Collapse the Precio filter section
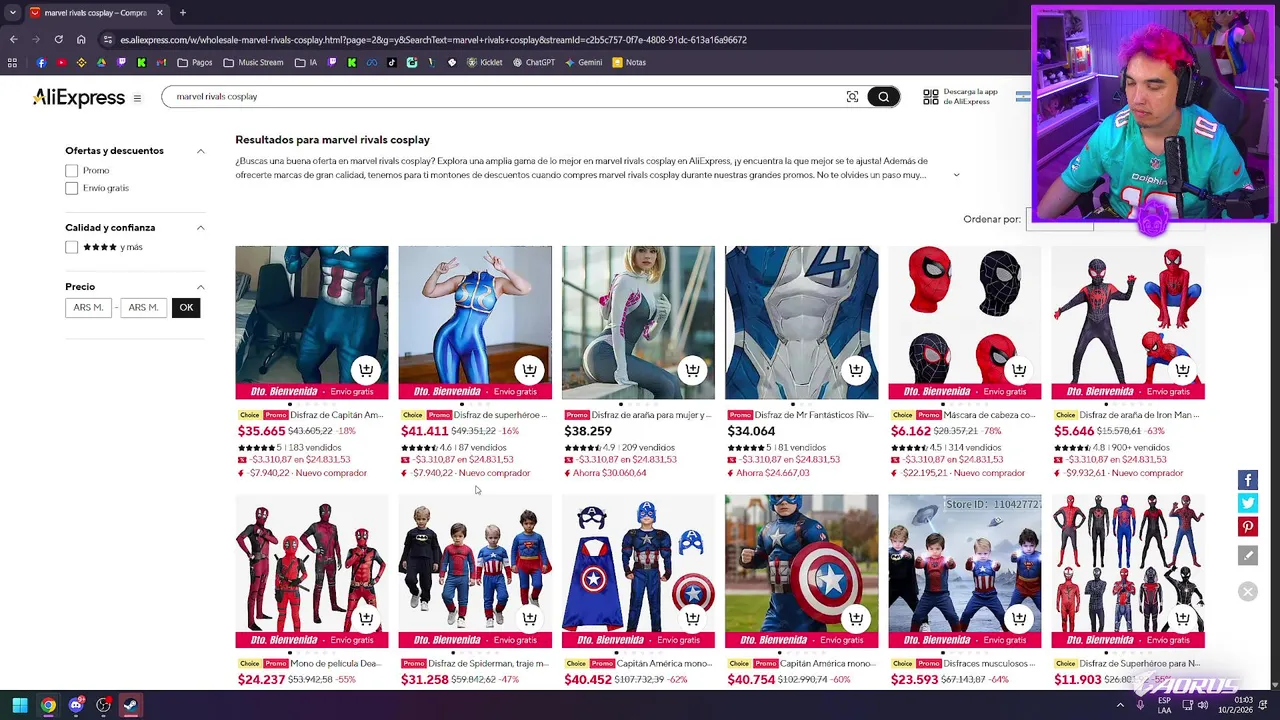The width and height of the screenshot is (1280, 720). coord(200,287)
